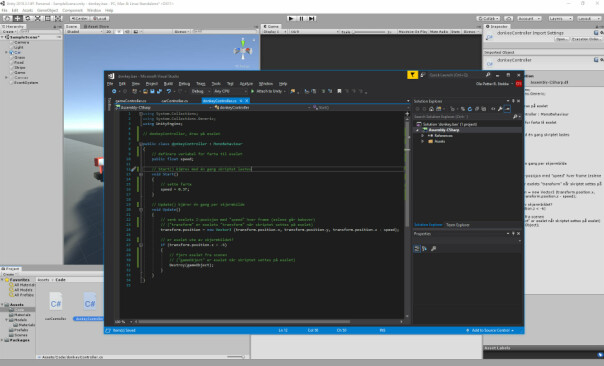Select Unity's Transform tool

[57, 18]
